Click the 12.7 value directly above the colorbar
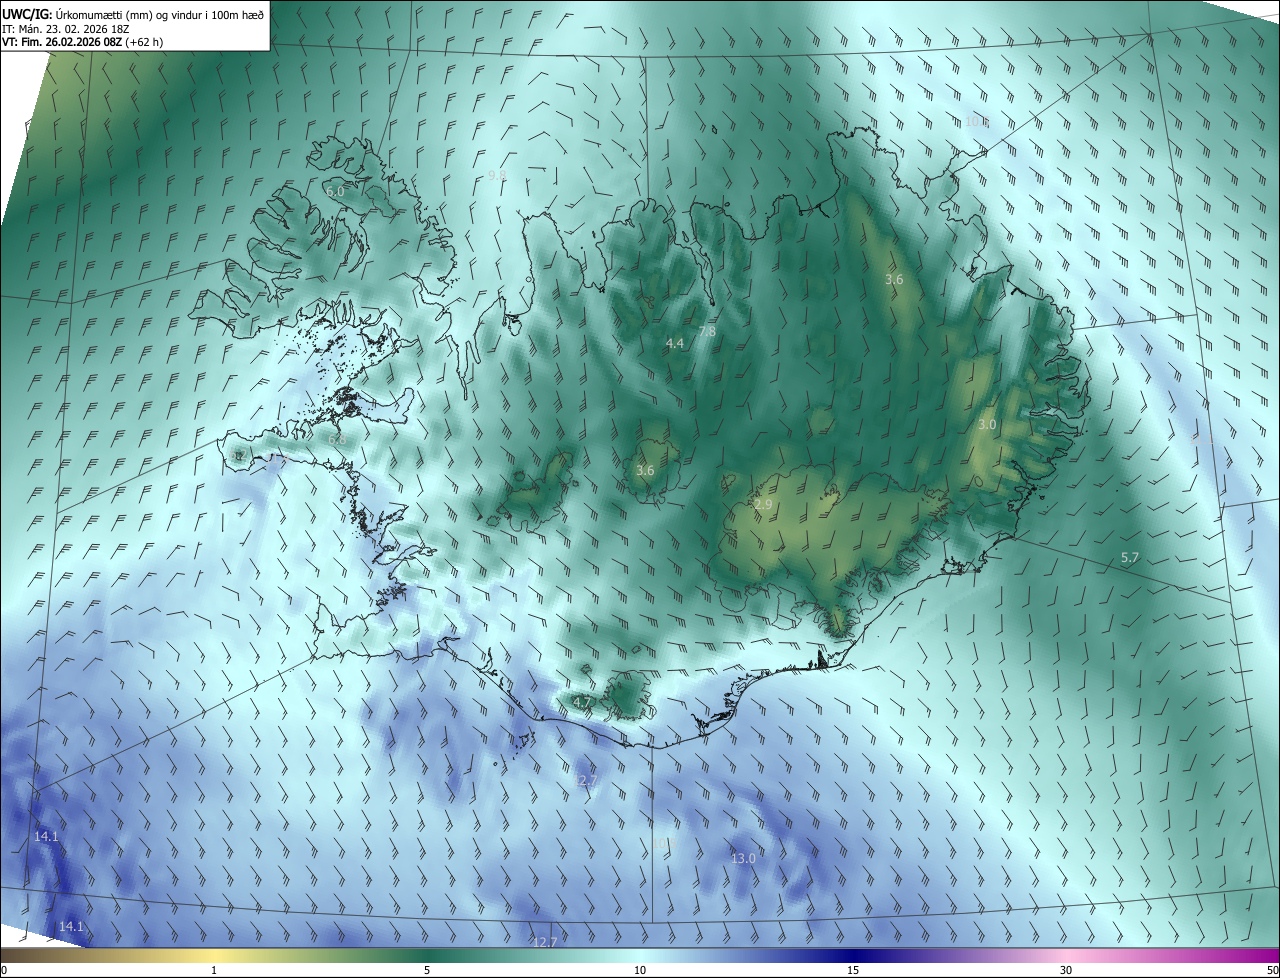 [x=545, y=942]
